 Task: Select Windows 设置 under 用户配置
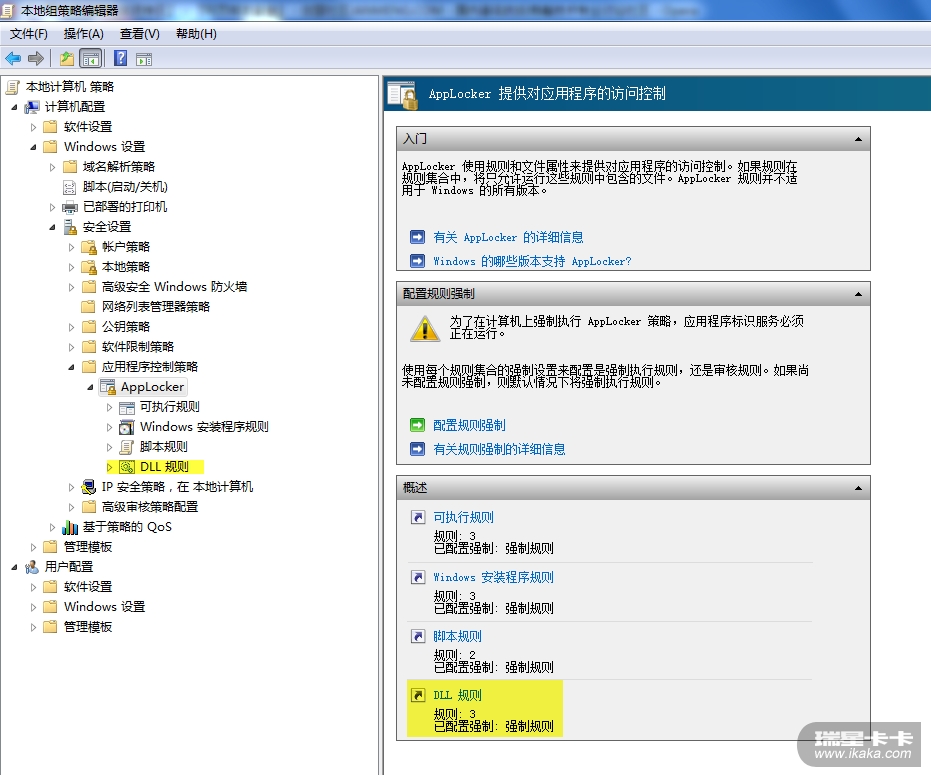(x=104, y=607)
